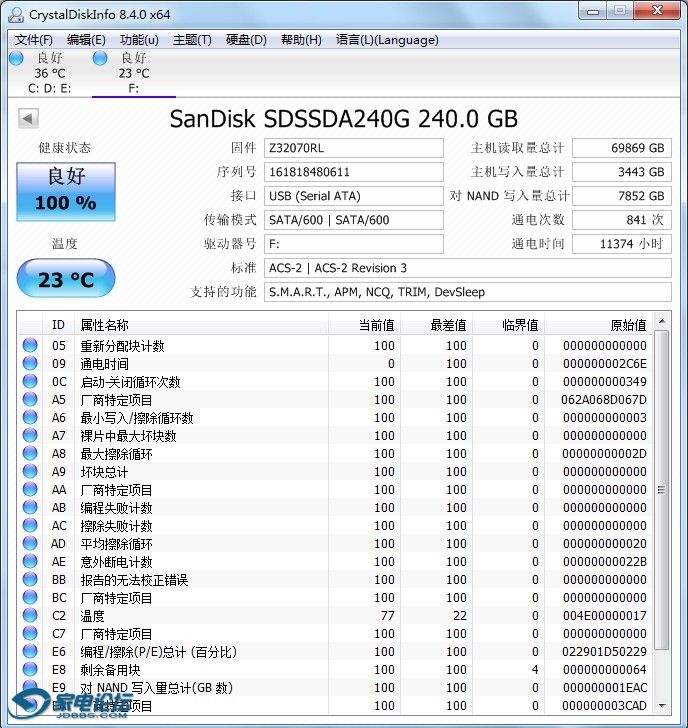Screen dimensions: 688x728
Task: Click the blue status orb for C: D: E: disk
Action: click(x=17, y=58)
